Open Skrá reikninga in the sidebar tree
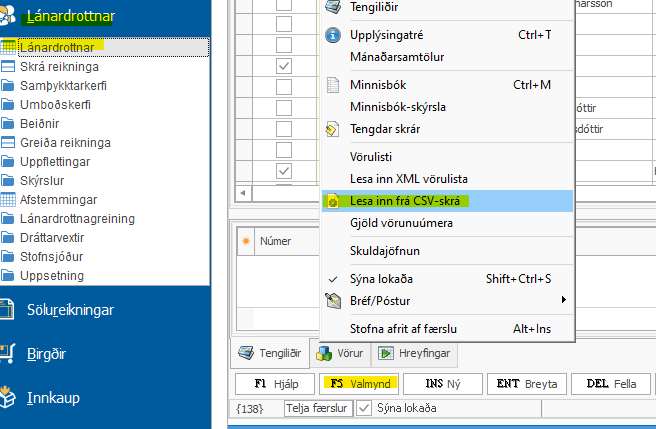Image resolution: width=656 pixels, height=429 pixels. point(59,66)
